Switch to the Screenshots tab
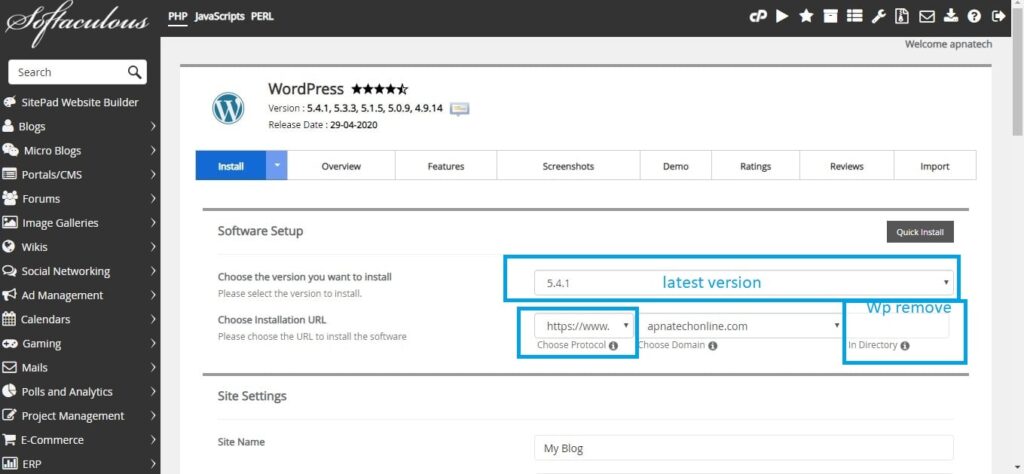This screenshot has width=1024, height=474. [x=568, y=166]
